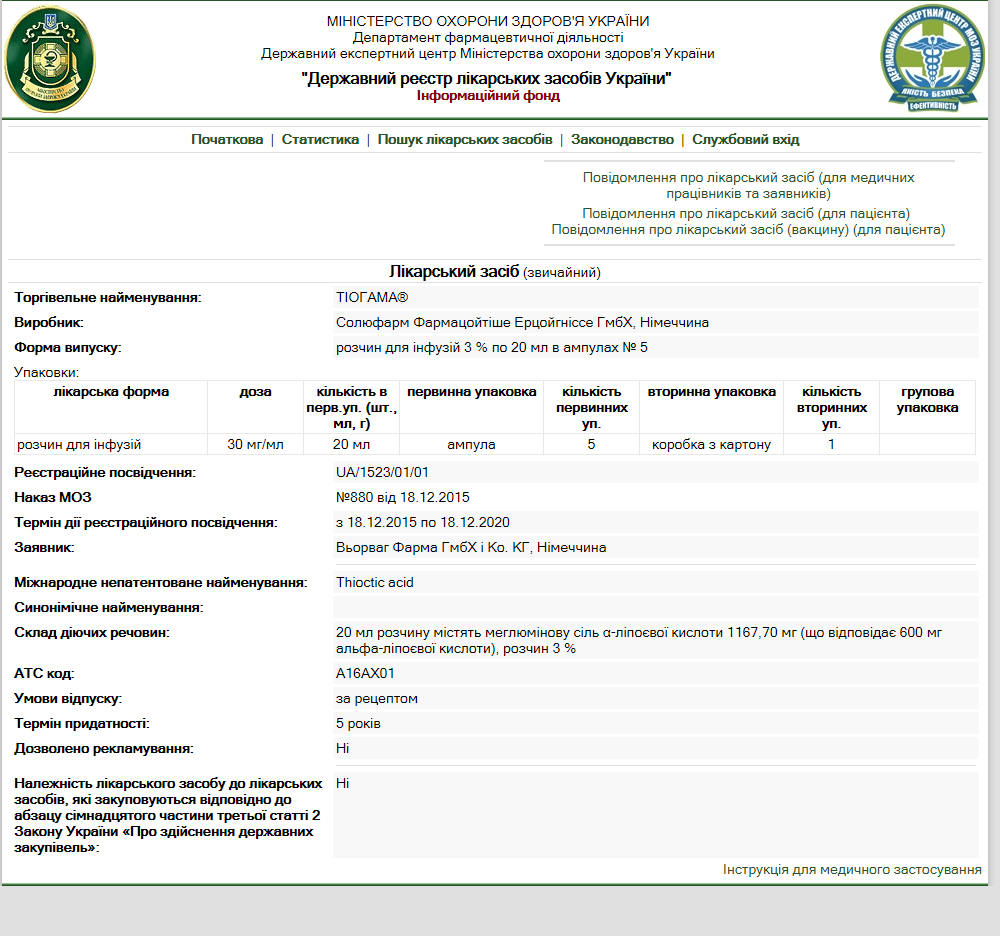The height and width of the screenshot is (936, 1000).
Task: Open the vaccine (вакцину) notification link
Action: click(x=748, y=230)
